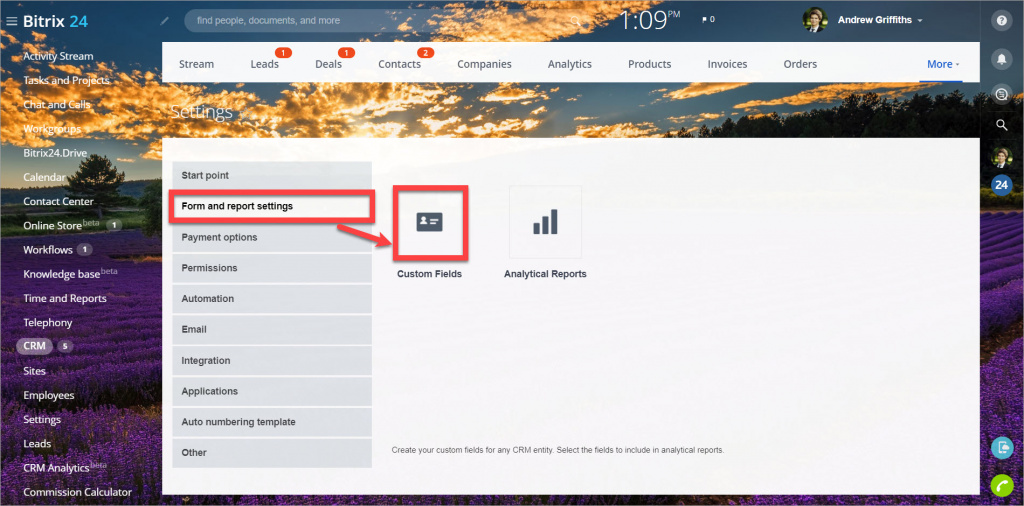Expand the Andrew Griffiths user dropdown
Image resolution: width=1024 pixels, height=506 pixels.
(920, 21)
